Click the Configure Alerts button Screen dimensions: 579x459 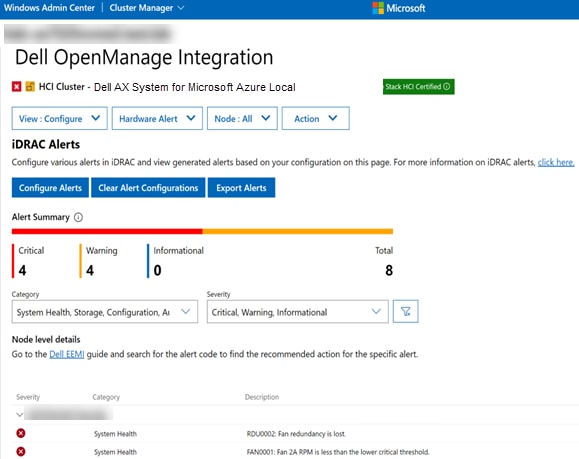tap(50, 188)
